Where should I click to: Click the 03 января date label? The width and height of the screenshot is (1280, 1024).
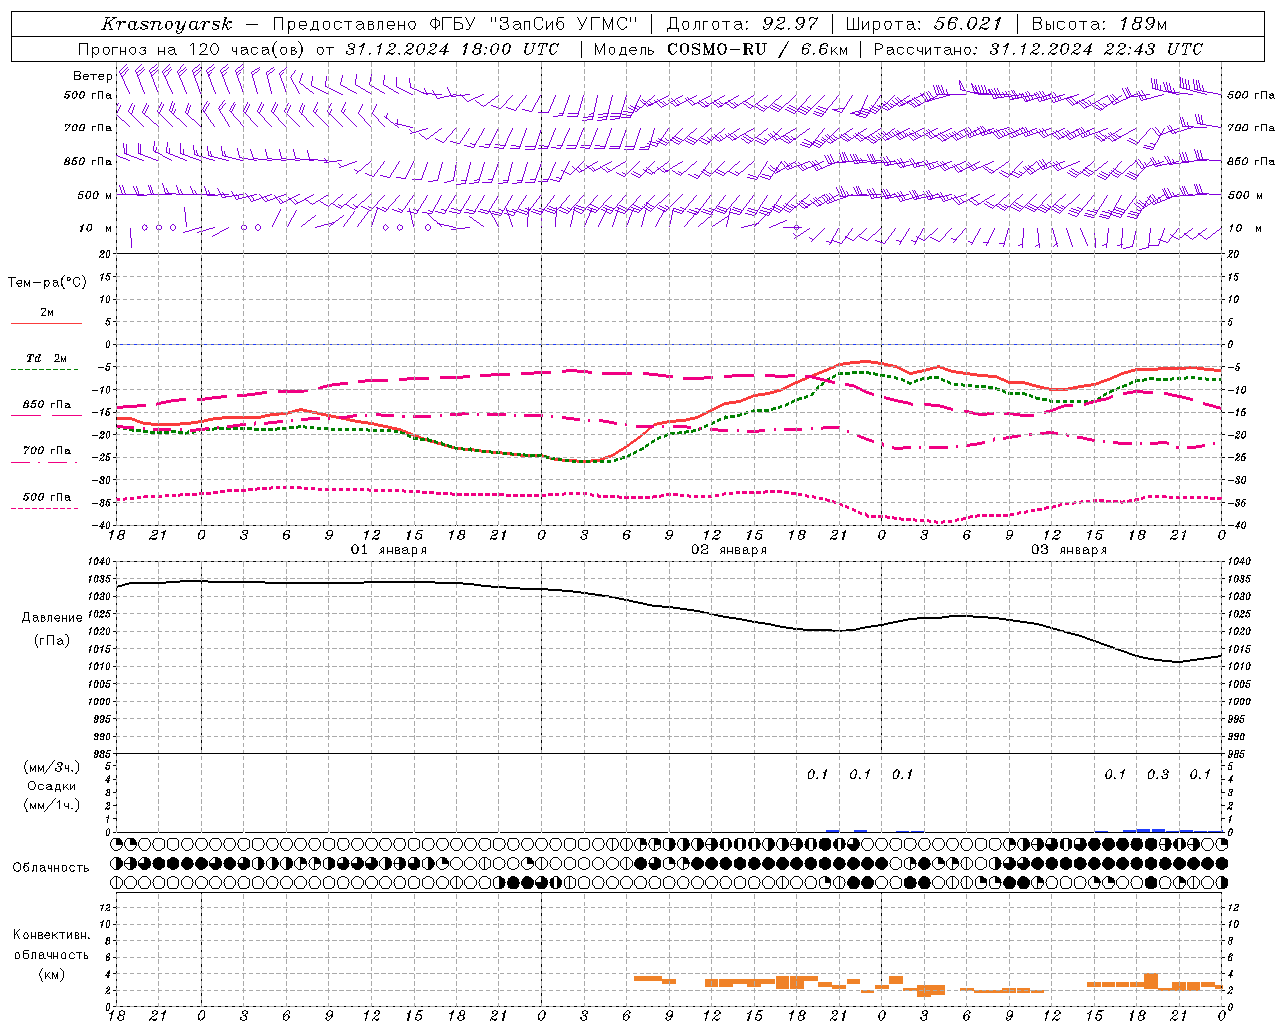click(1069, 550)
